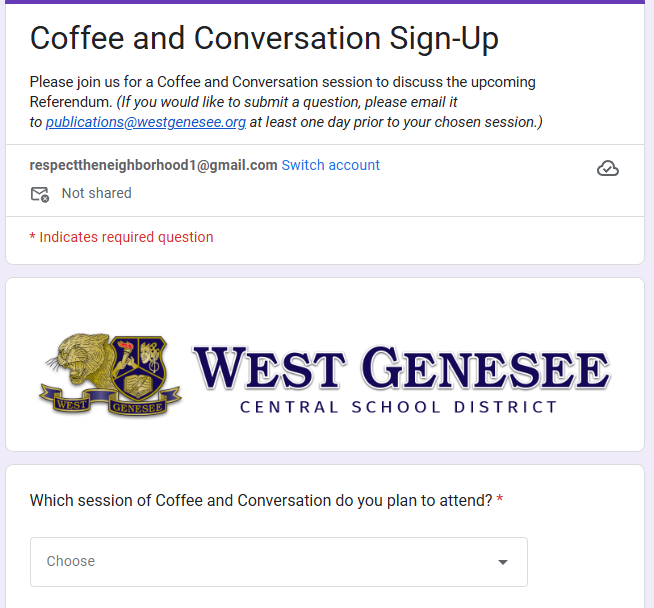654x608 pixels.
Task: Click the red asterisk after the session question
Action: pyautogui.click(x=500, y=501)
